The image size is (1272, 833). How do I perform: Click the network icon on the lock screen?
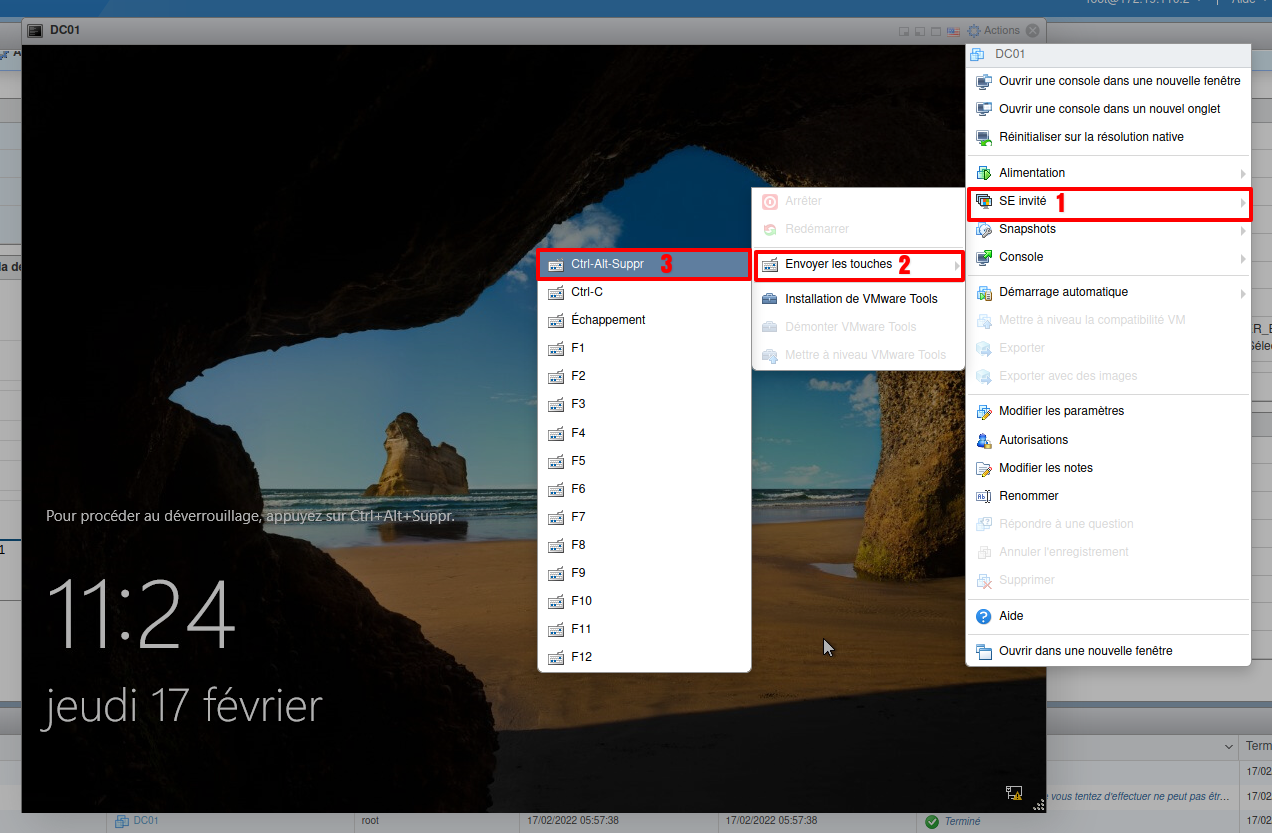1013,793
